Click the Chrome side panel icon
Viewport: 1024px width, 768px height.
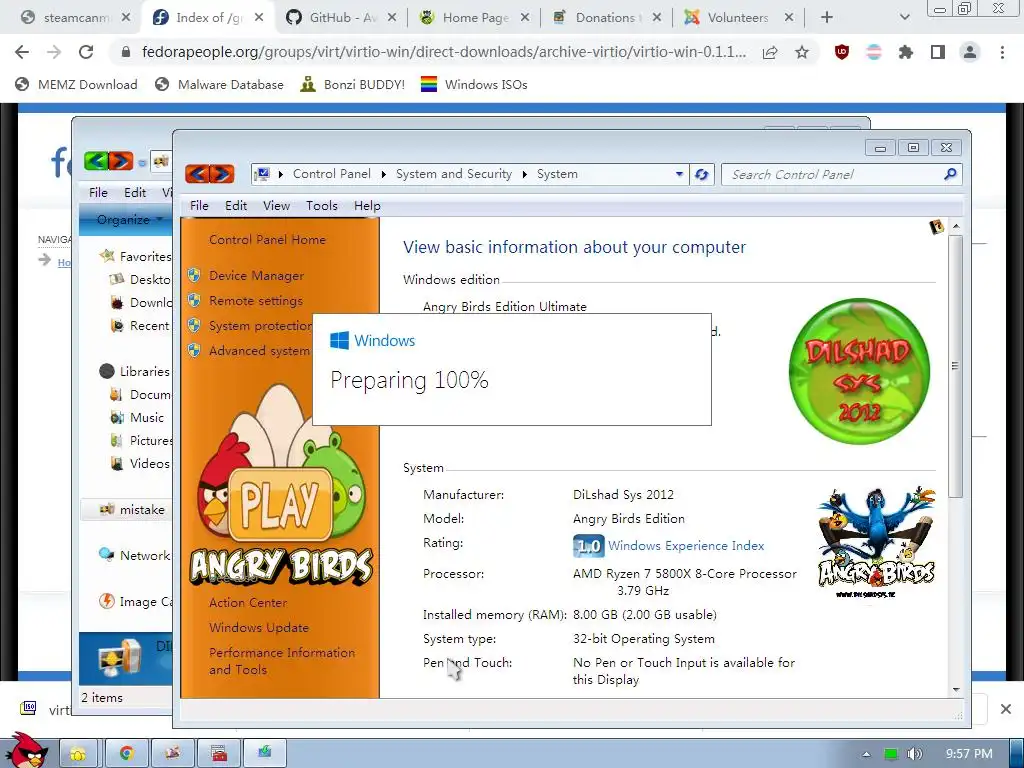(938, 52)
